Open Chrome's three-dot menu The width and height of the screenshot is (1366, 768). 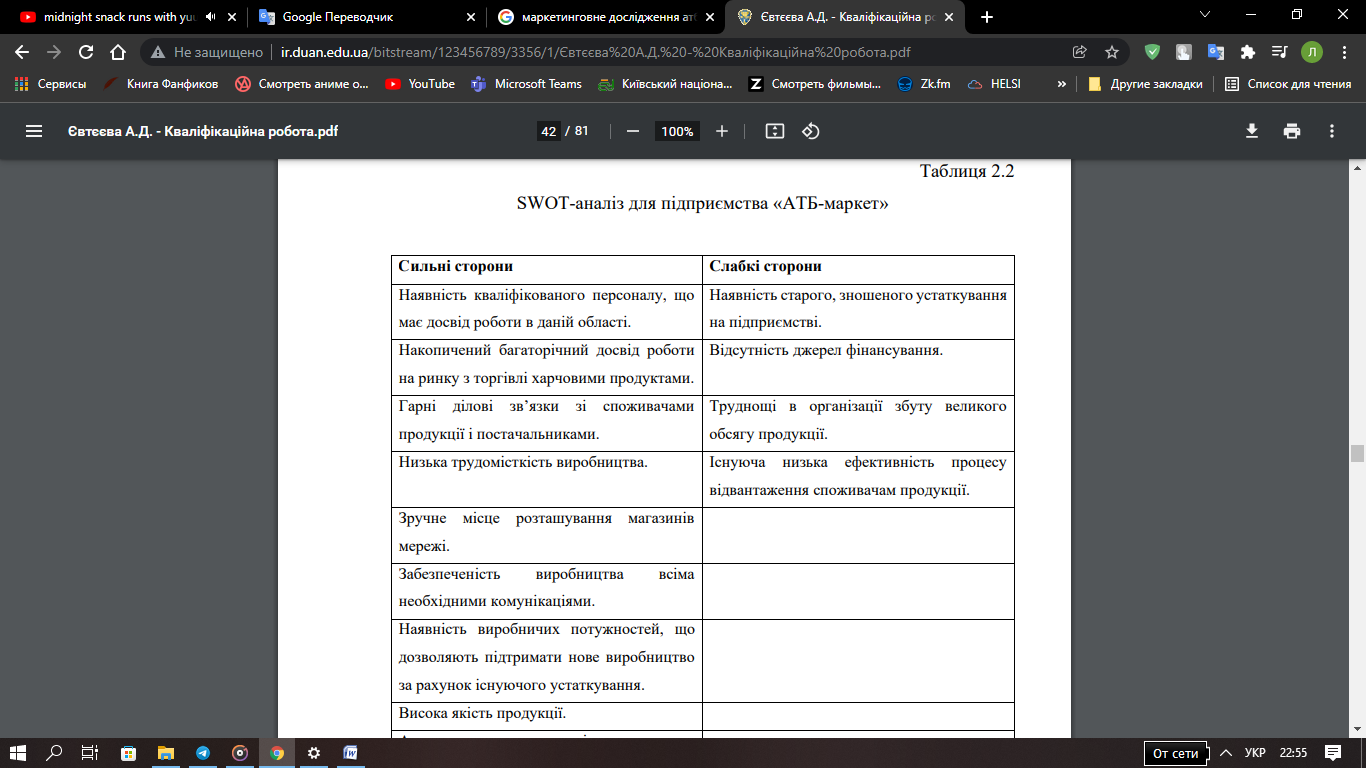[1343, 52]
